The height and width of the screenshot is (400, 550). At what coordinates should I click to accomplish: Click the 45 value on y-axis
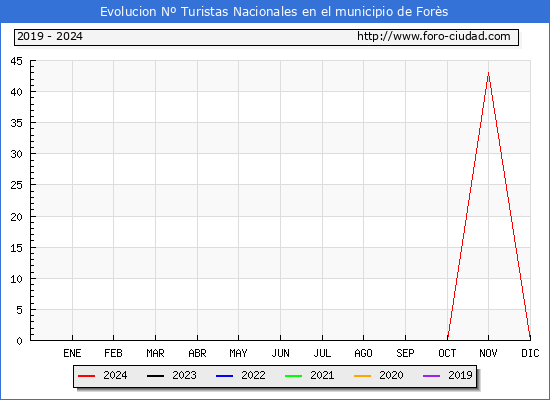16,61
